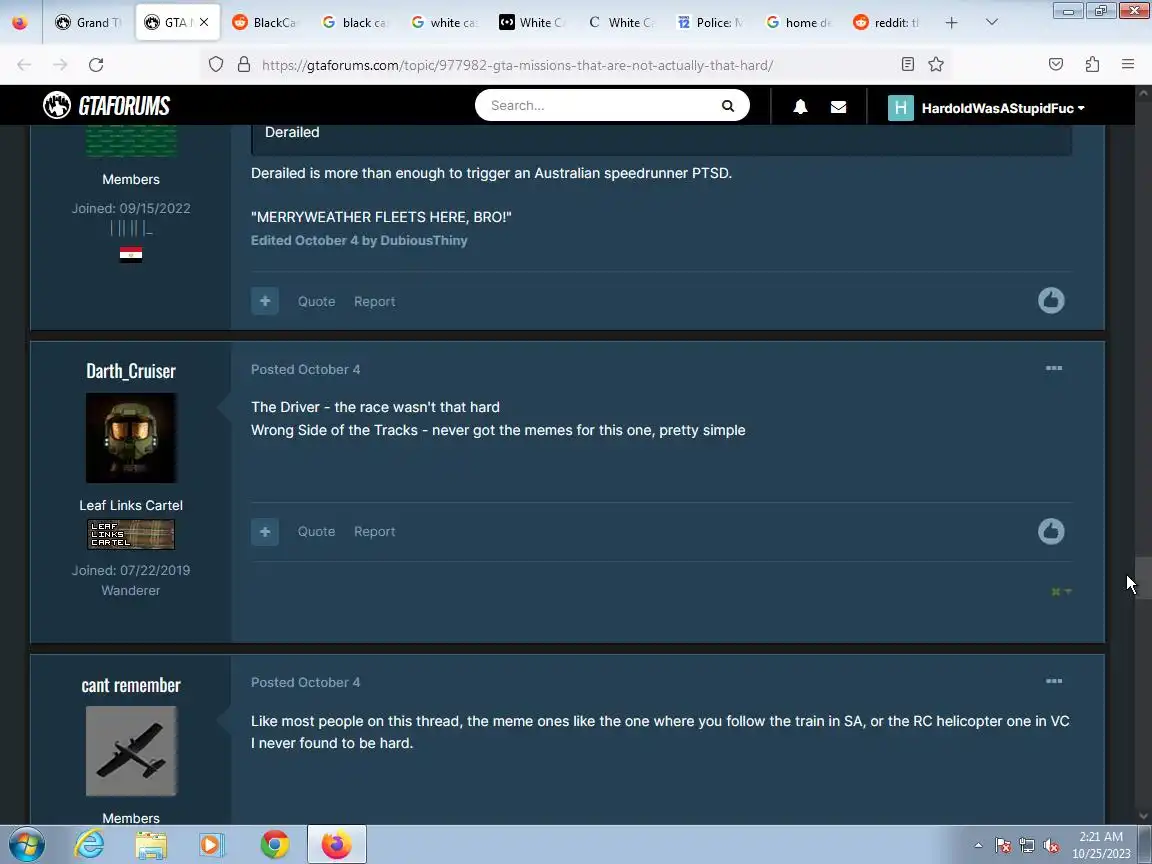Switch to the reddit: tl tab
1152x864 pixels.
tap(888, 23)
